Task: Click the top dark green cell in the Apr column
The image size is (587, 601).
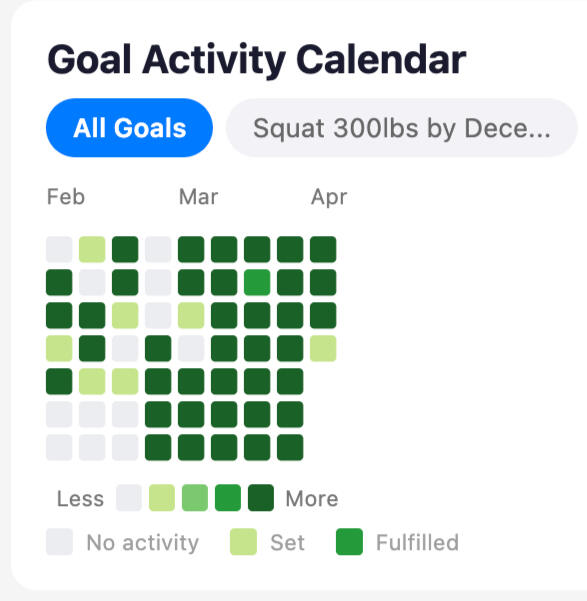Action: (323, 250)
